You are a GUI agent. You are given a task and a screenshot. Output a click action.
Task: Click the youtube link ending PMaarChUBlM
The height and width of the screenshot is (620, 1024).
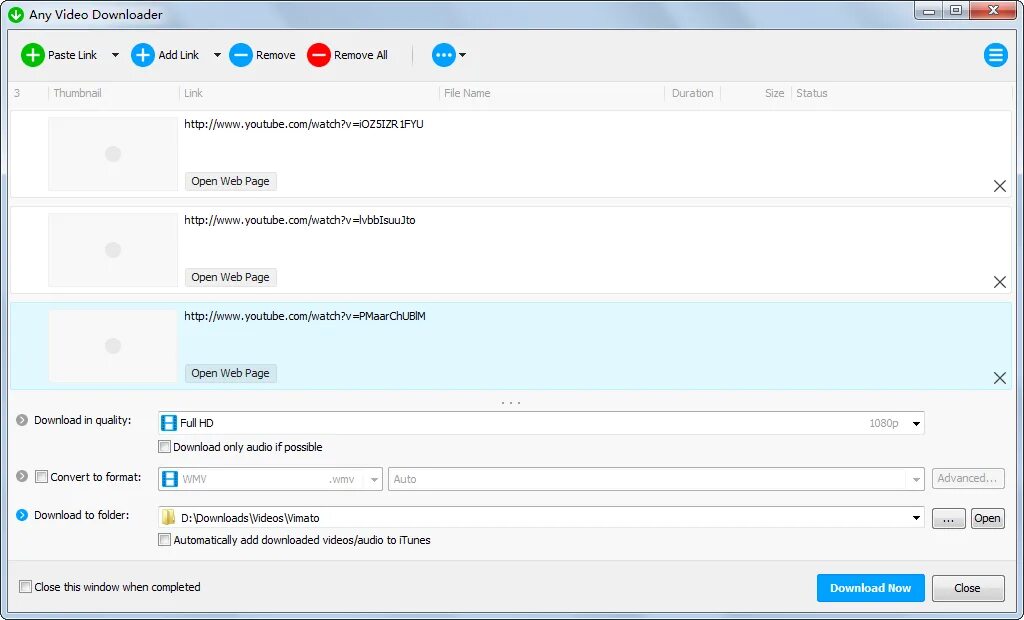305,316
